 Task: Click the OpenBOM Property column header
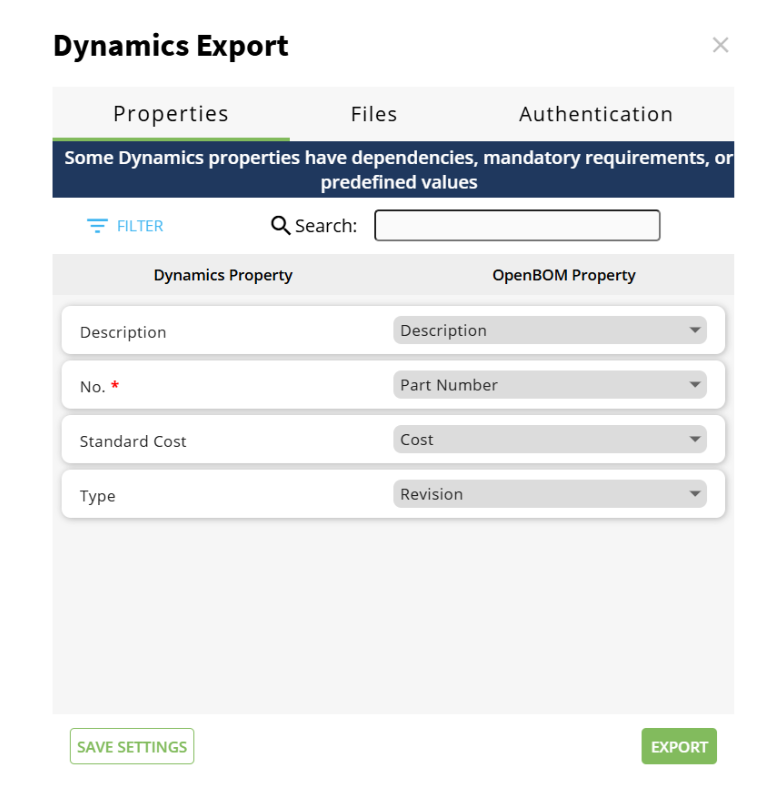coord(564,275)
